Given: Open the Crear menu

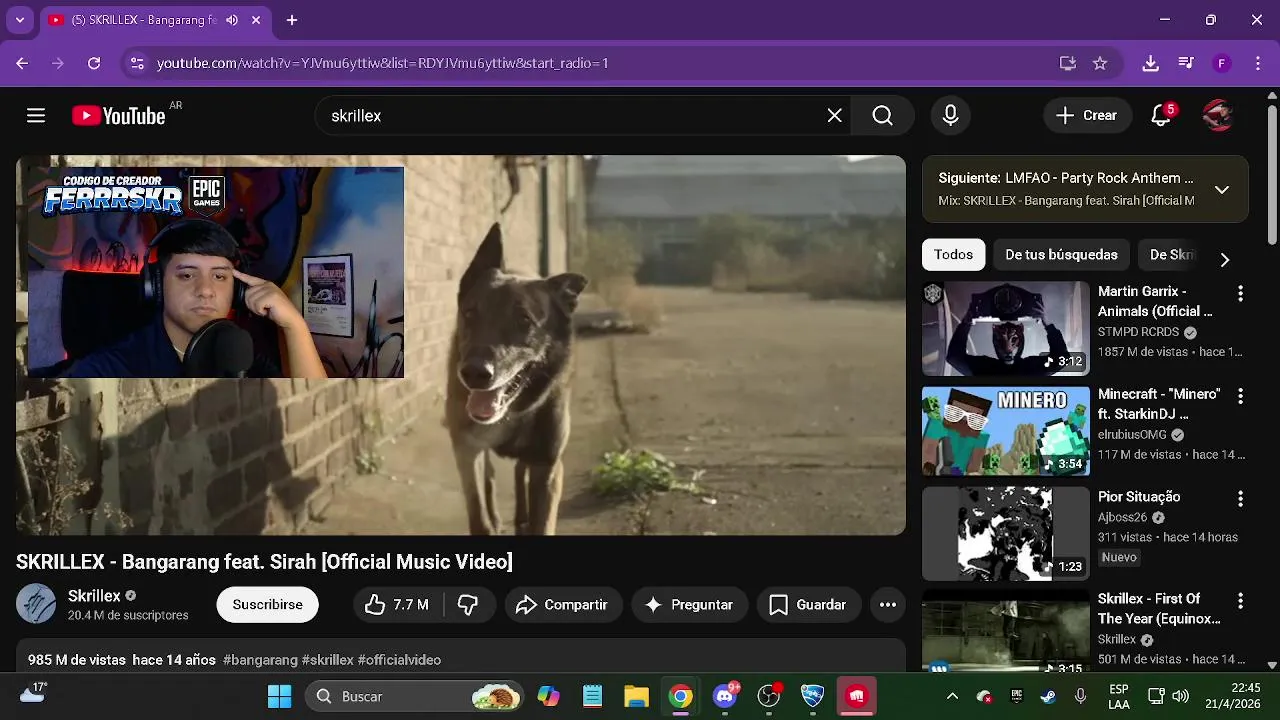Looking at the screenshot, I should (1088, 116).
